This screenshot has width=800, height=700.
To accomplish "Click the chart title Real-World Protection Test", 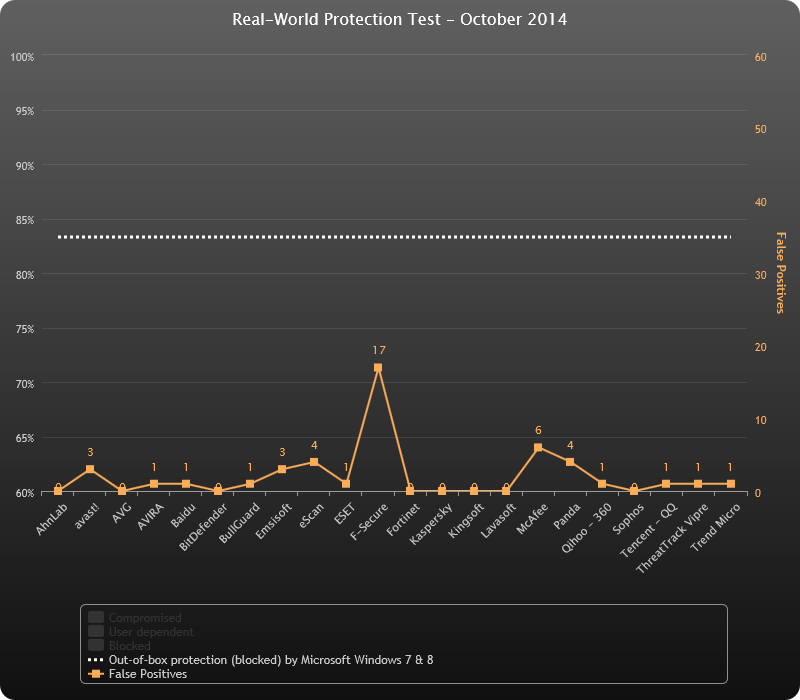I will point(399,19).
